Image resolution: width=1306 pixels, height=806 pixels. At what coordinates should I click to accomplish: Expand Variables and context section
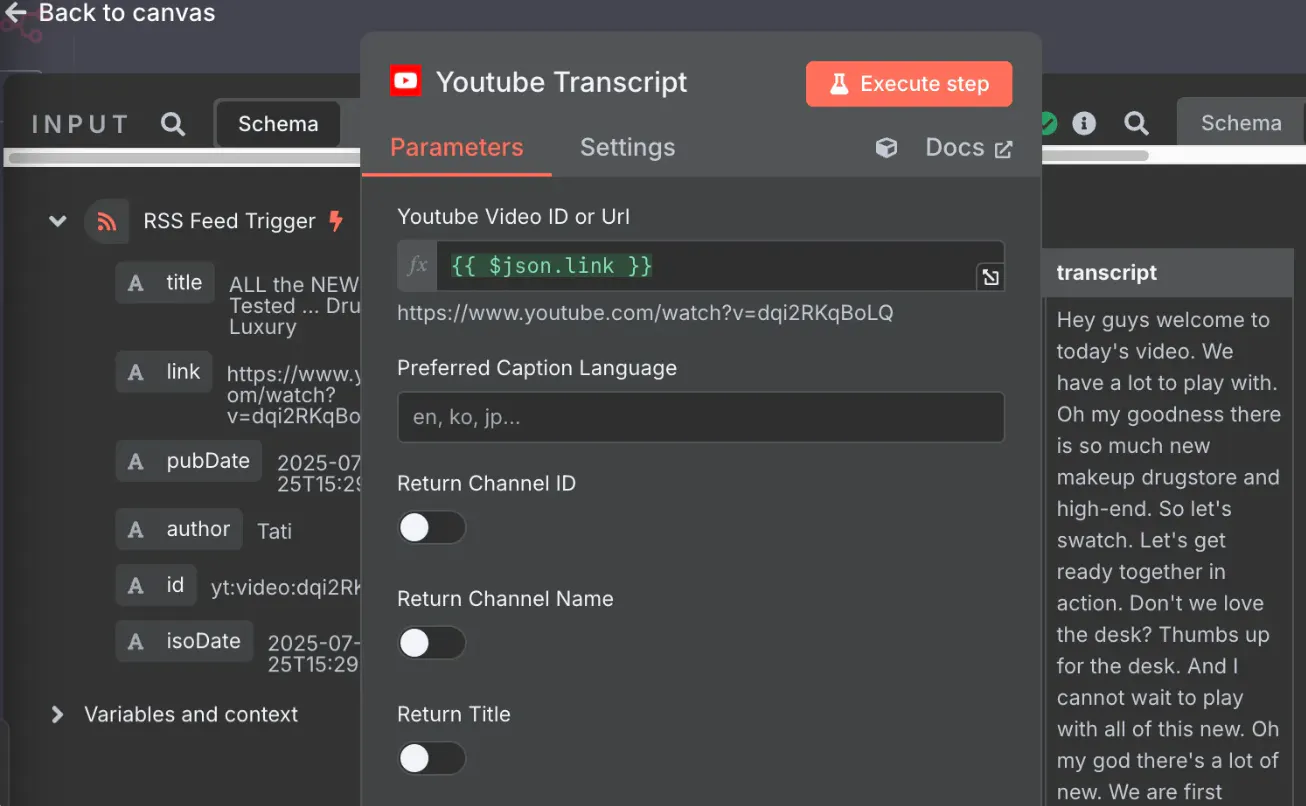click(x=58, y=714)
